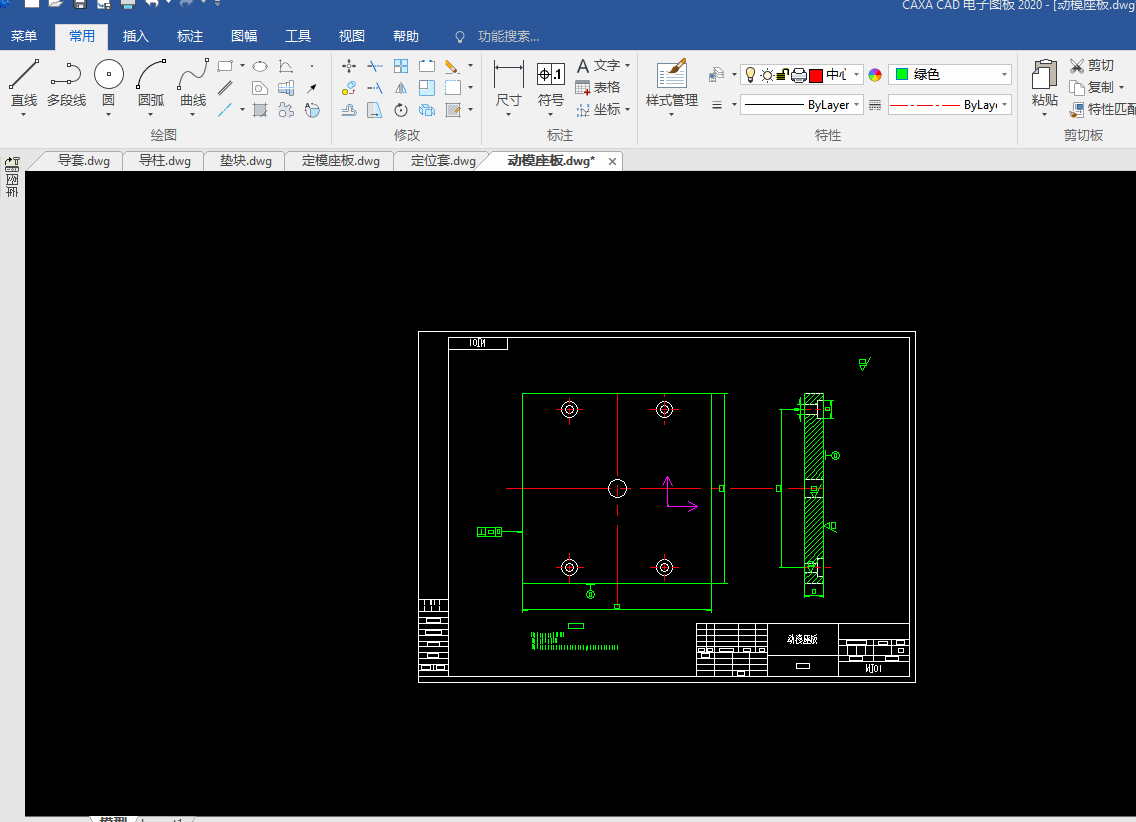Image resolution: width=1136 pixels, height=822 pixels.
Task: Expand the 圆 dropdown arrow
Action: click(x=109, y=114)
